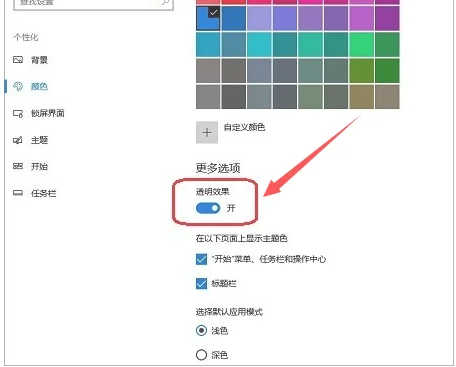Pick the orchid pink-purple swatch
The height and width of the screenshot is (367, 456).
point(361,18)
